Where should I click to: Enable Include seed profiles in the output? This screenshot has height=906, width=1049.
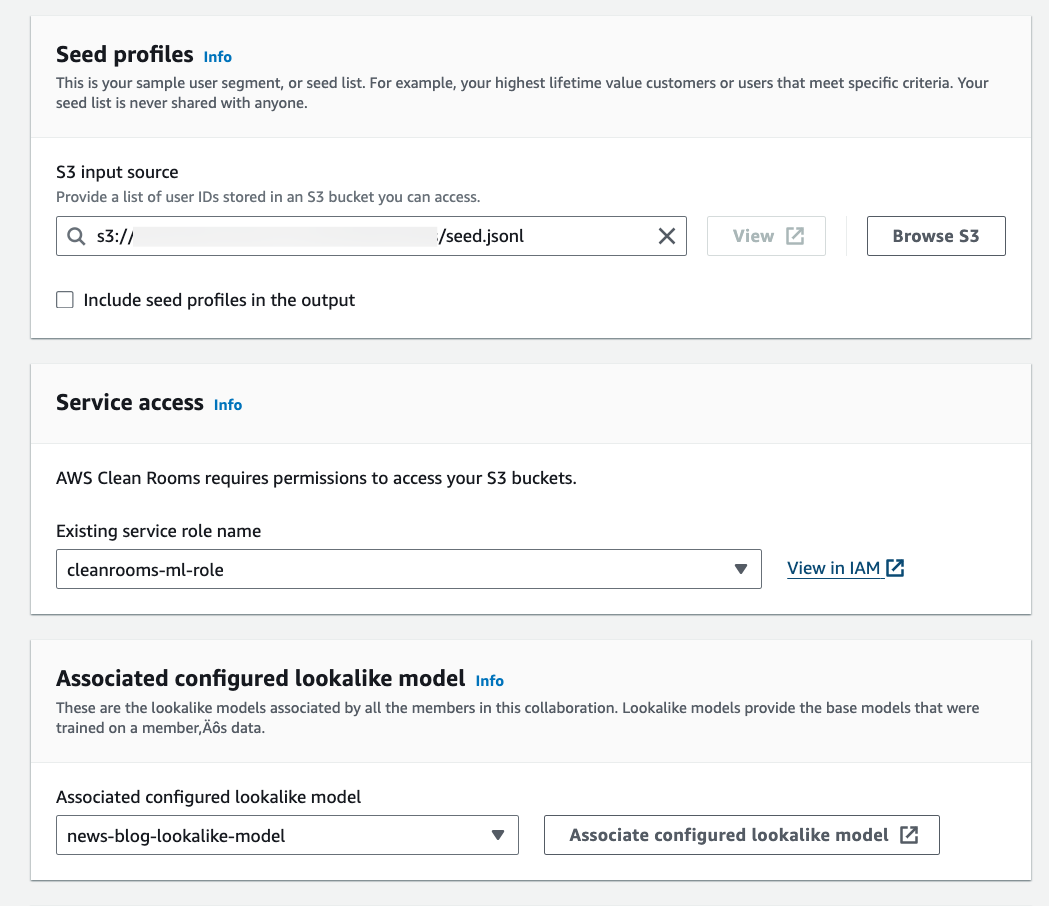coord(65,300)
